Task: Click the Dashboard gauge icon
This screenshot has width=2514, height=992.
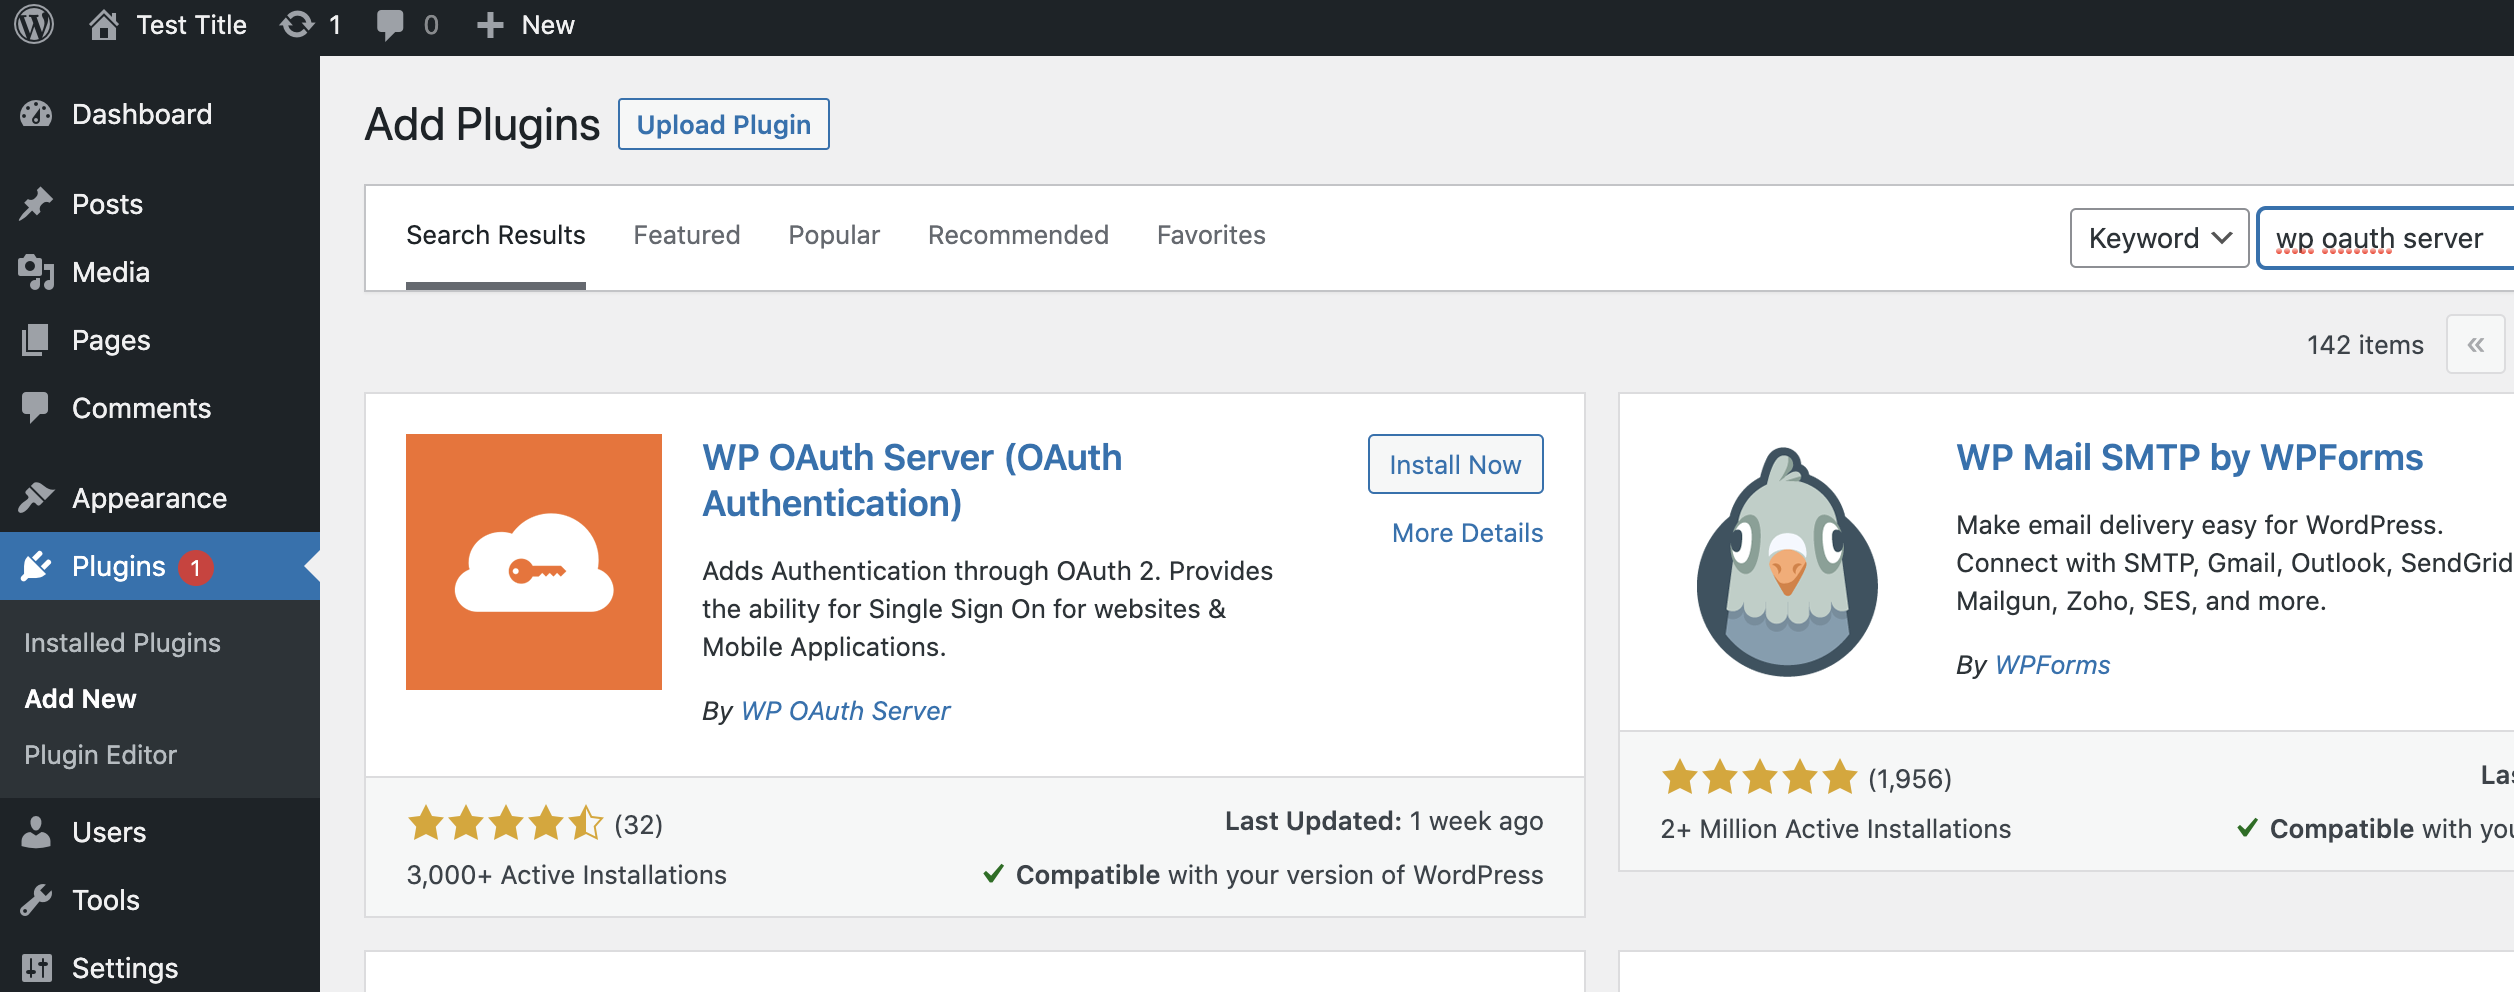Action: 36,114
